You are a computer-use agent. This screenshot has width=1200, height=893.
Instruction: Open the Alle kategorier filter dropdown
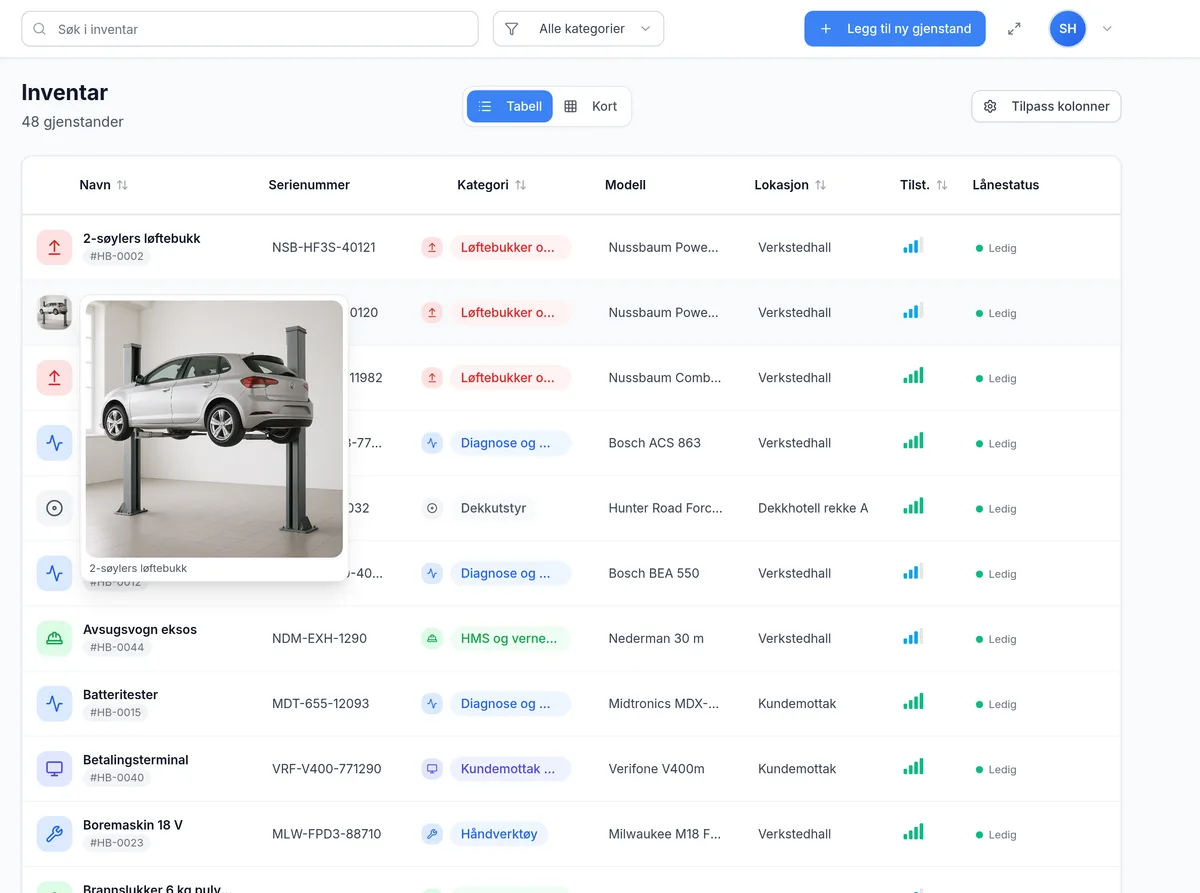click(578, 29)
